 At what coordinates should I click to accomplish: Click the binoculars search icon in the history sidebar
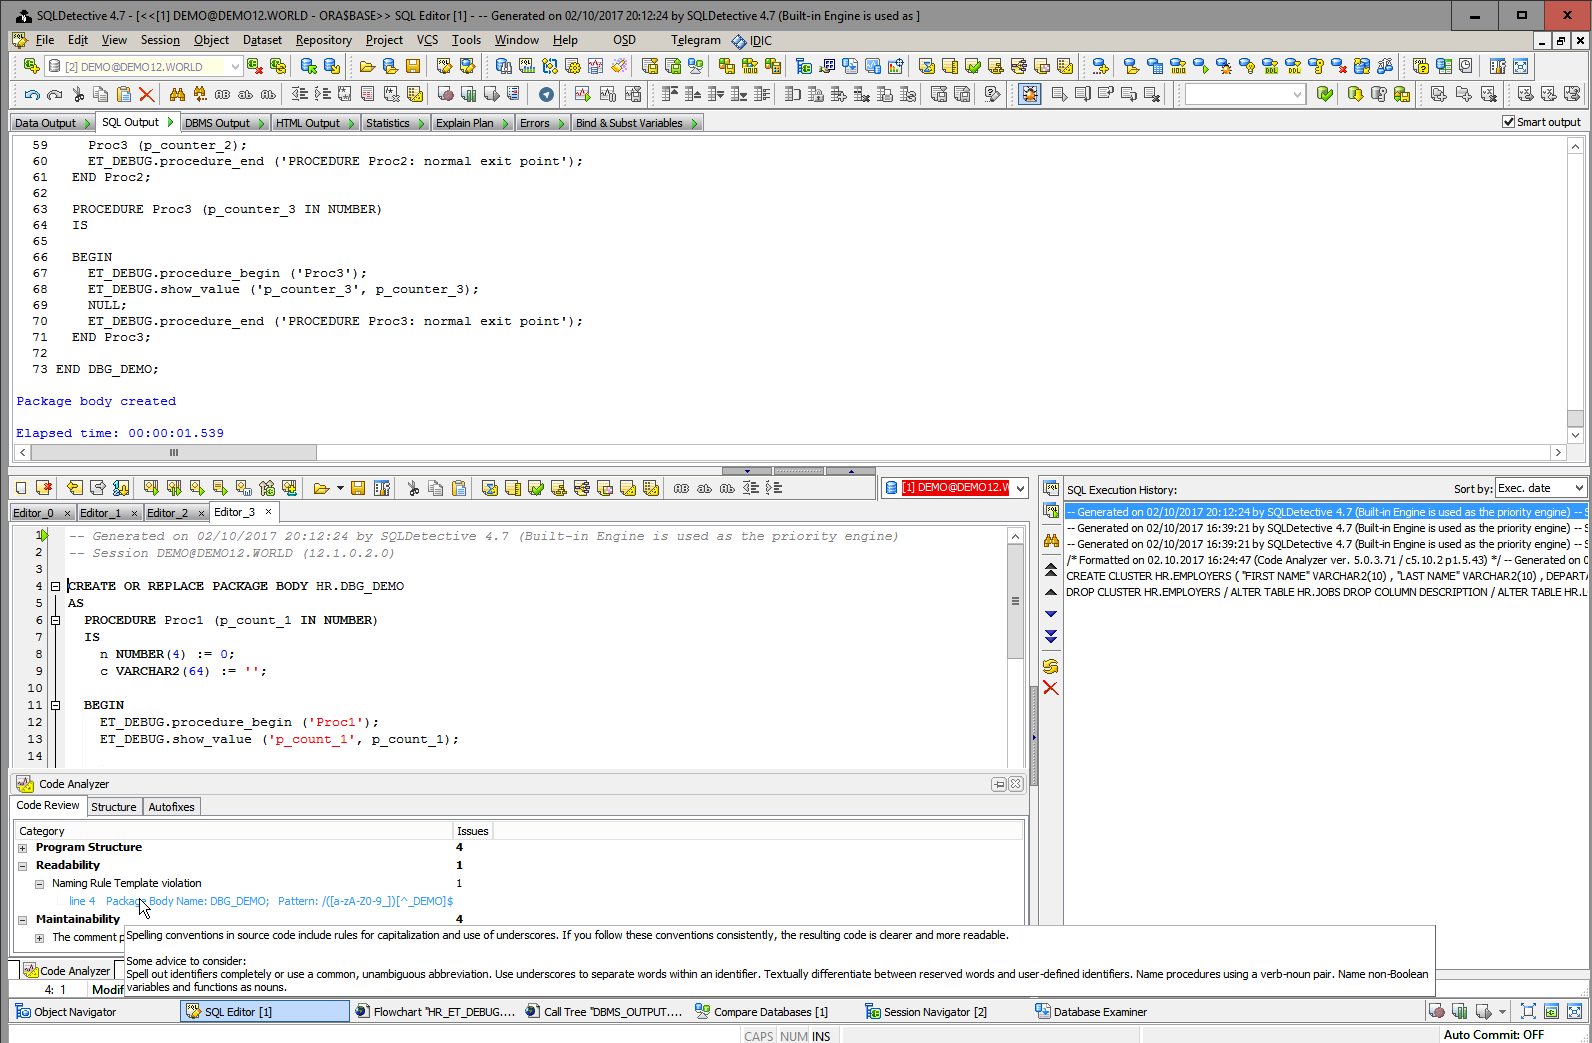pyautogui.click(x=1051, y=540)
